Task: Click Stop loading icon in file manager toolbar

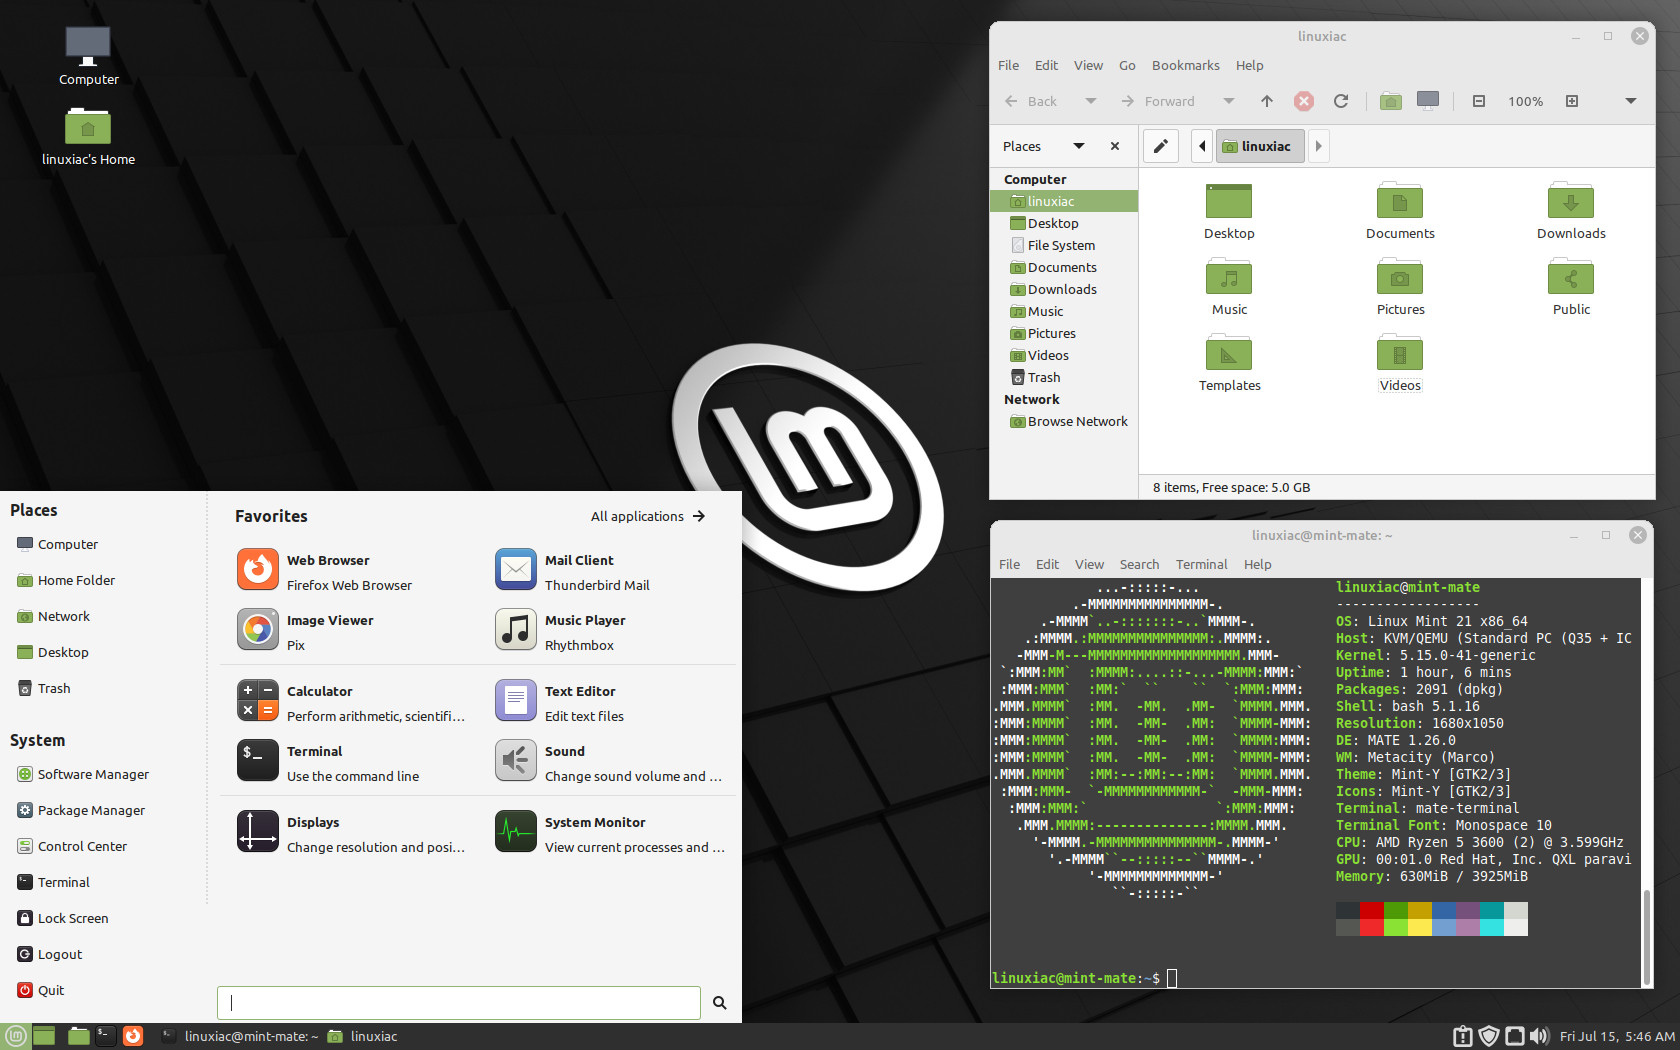Action: pyautogui.click(x=1304, y=101)
